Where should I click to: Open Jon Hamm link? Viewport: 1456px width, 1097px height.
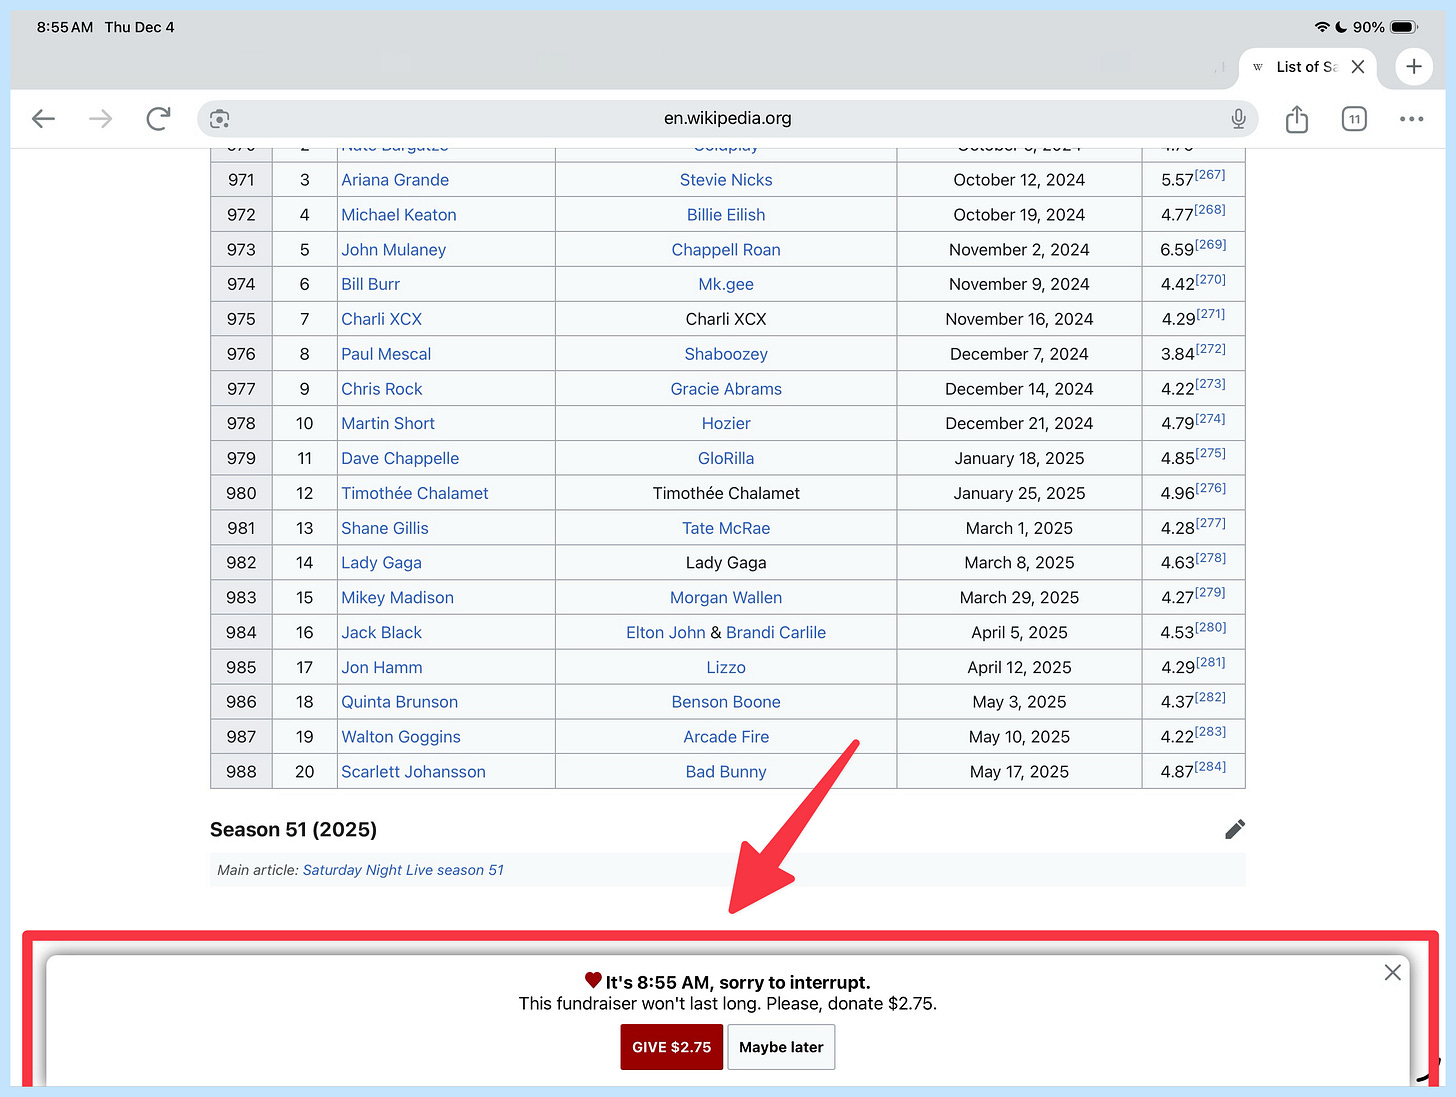[x=381, y=667]
